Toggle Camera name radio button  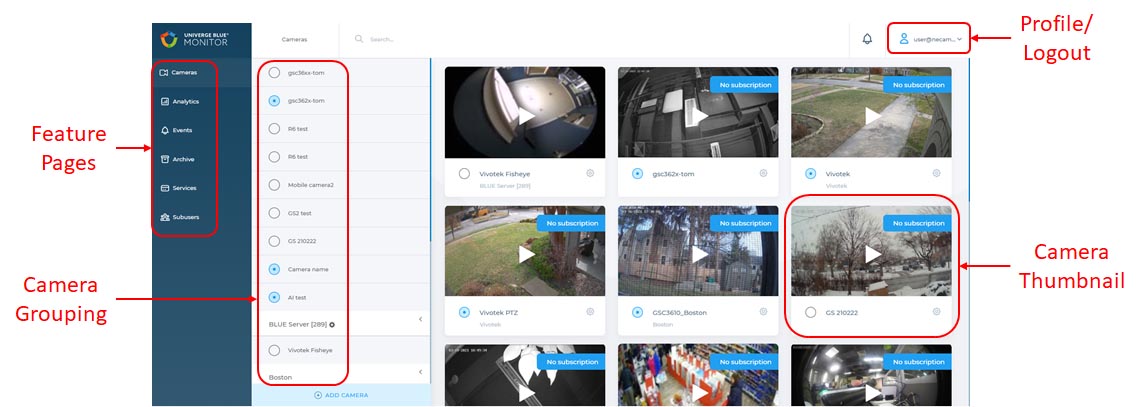pos(274,269)
